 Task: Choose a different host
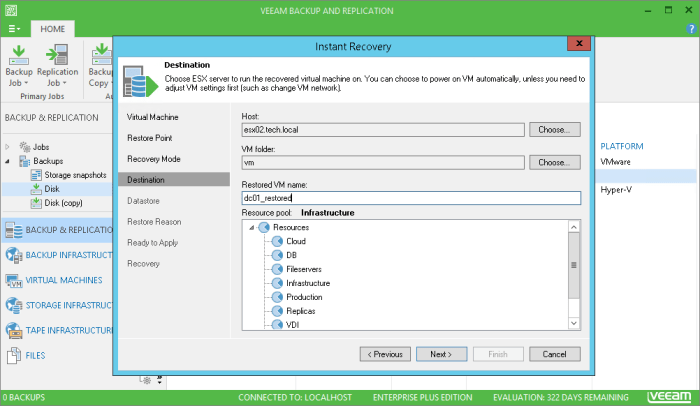point(555,130)
